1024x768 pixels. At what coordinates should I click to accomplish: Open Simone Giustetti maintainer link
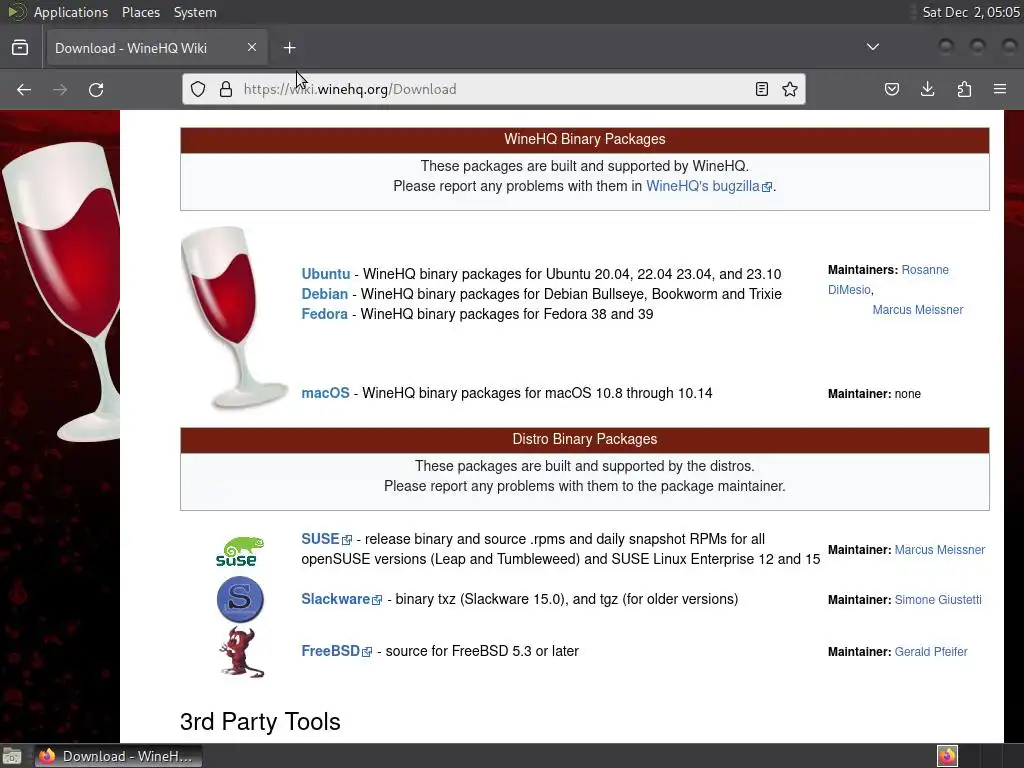[938, 600]
